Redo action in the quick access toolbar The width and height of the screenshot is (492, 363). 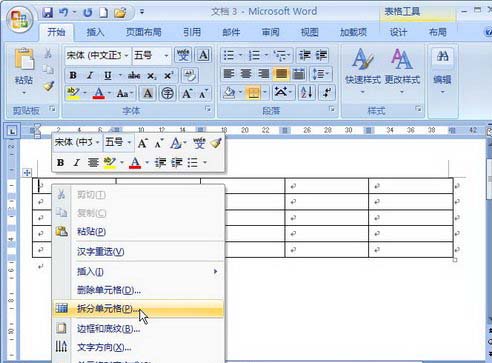coord(88,13)
